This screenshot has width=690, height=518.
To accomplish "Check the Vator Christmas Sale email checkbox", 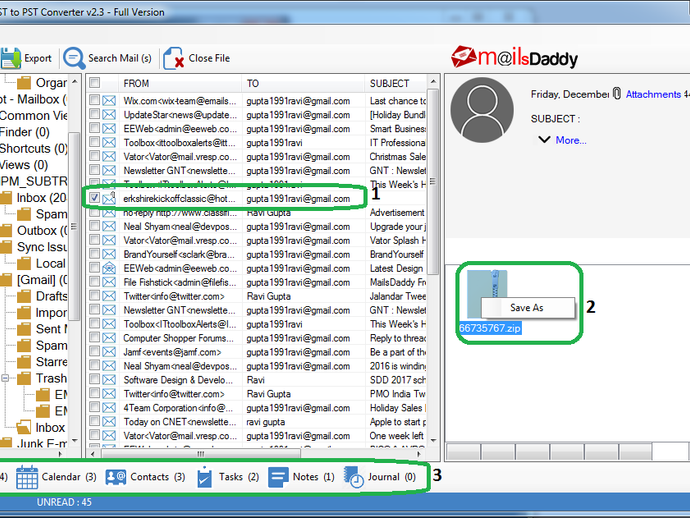I will tap(94, 156).
